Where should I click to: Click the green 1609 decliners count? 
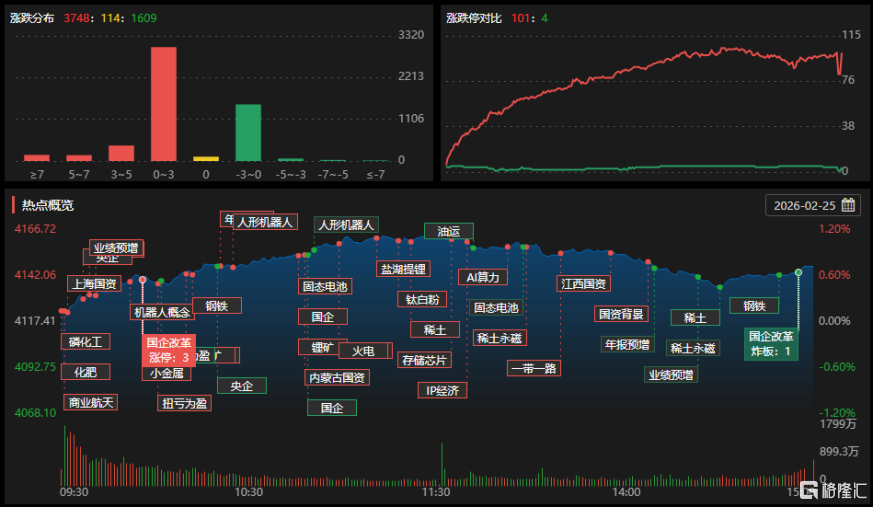click(144, 18)
